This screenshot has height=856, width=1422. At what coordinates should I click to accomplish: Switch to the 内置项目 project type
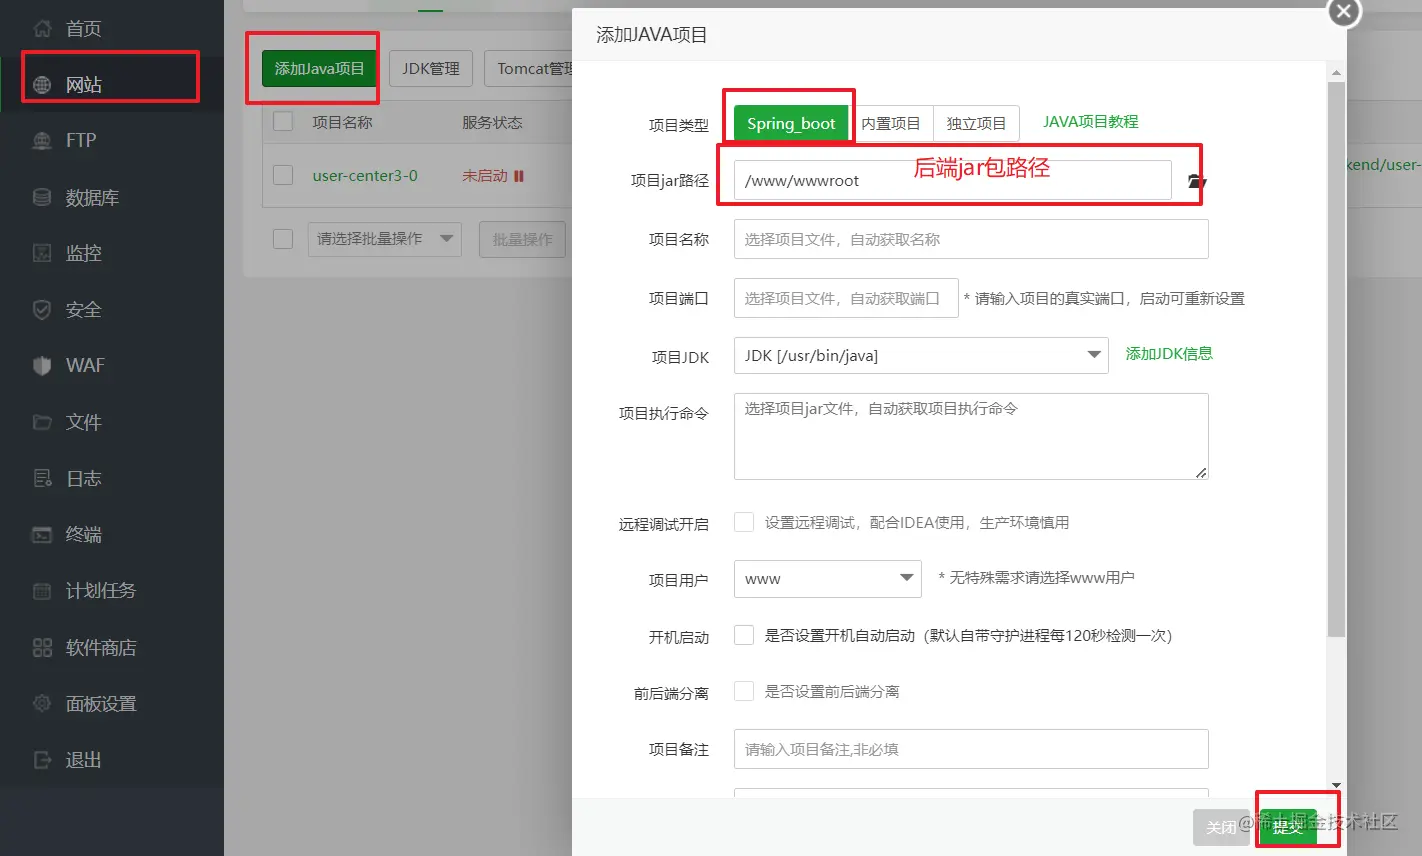coord(891,124)
